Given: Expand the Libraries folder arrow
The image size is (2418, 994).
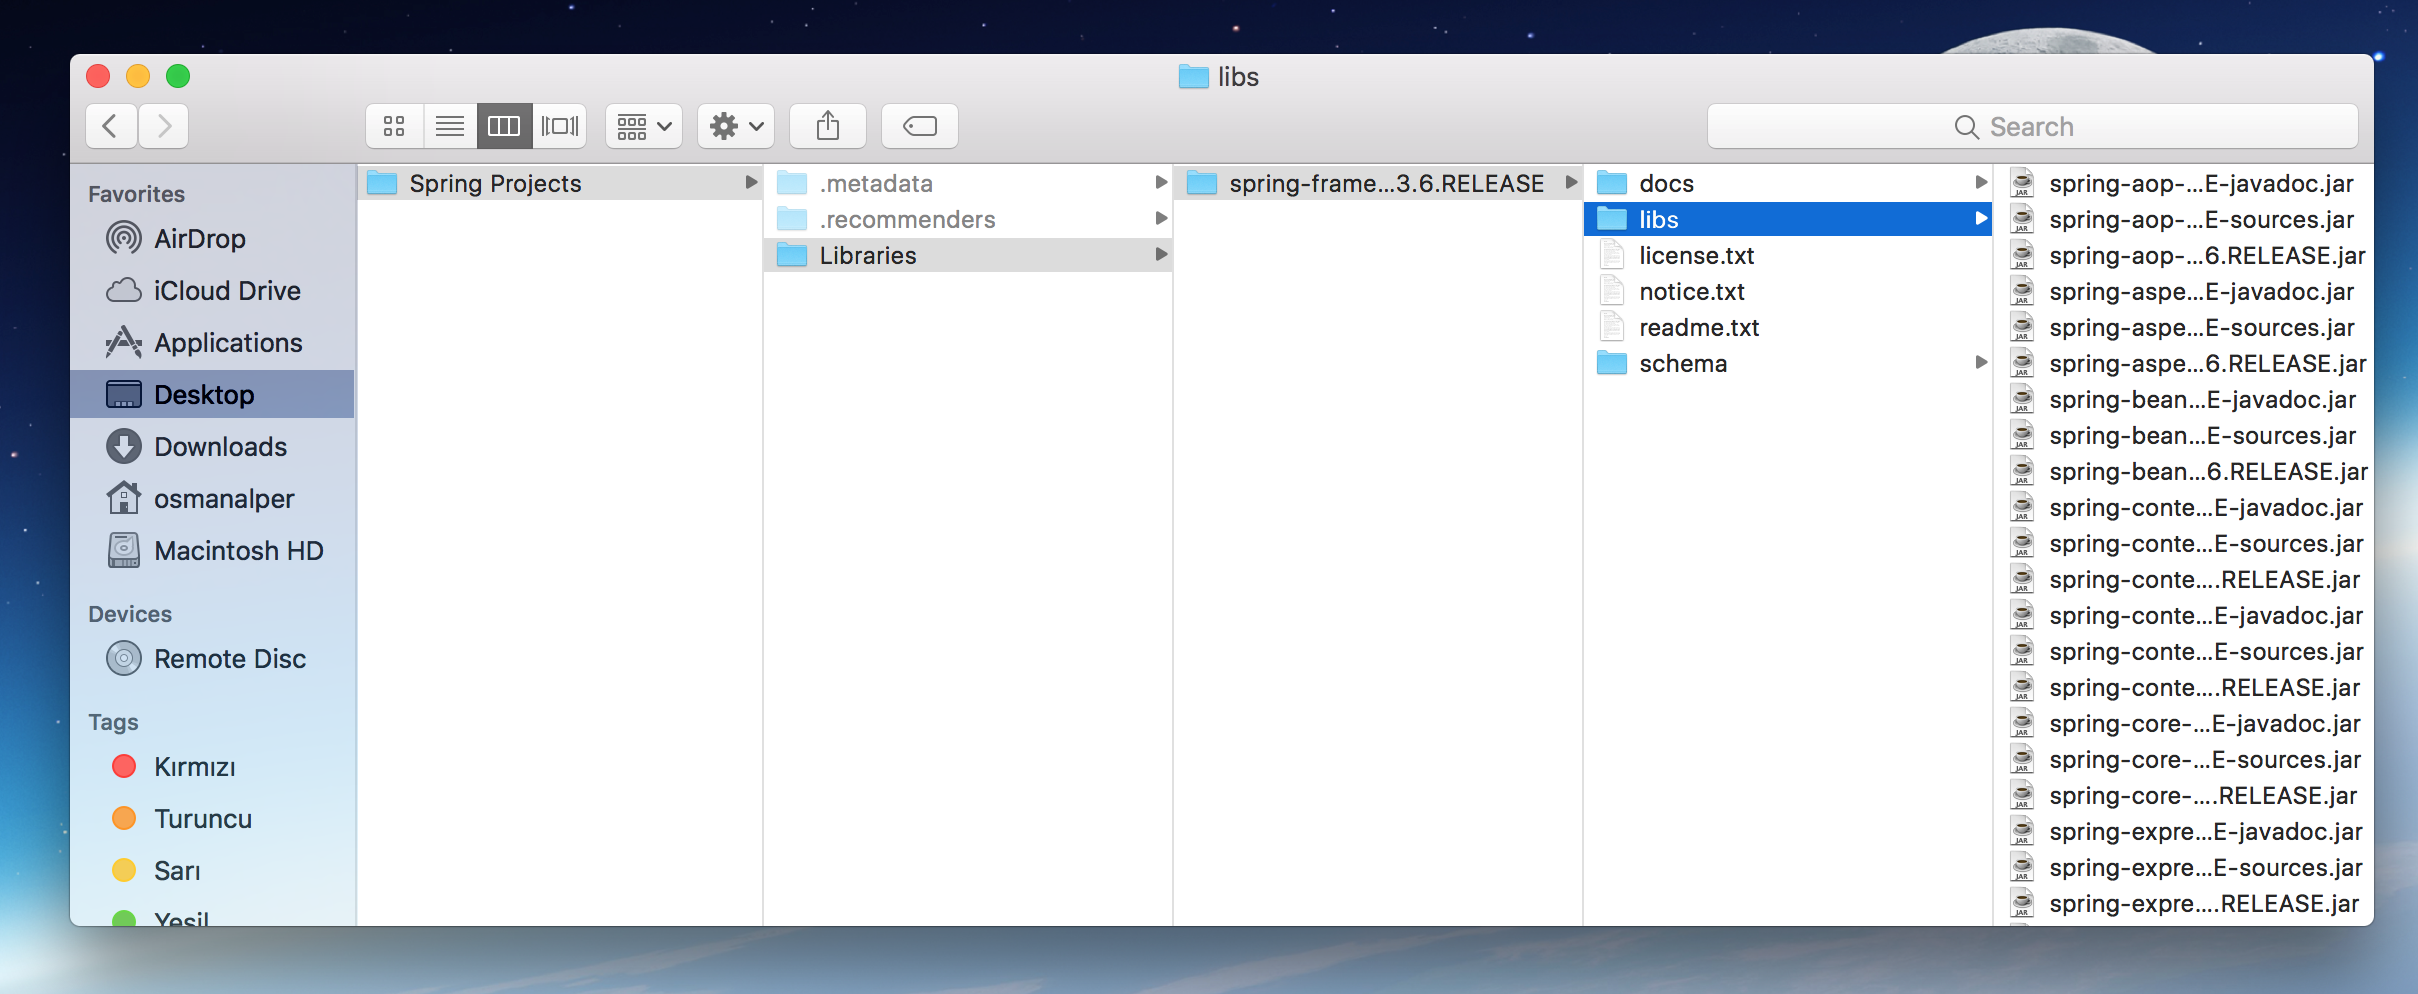Looking at the screenshot, I should point(1161,254).
